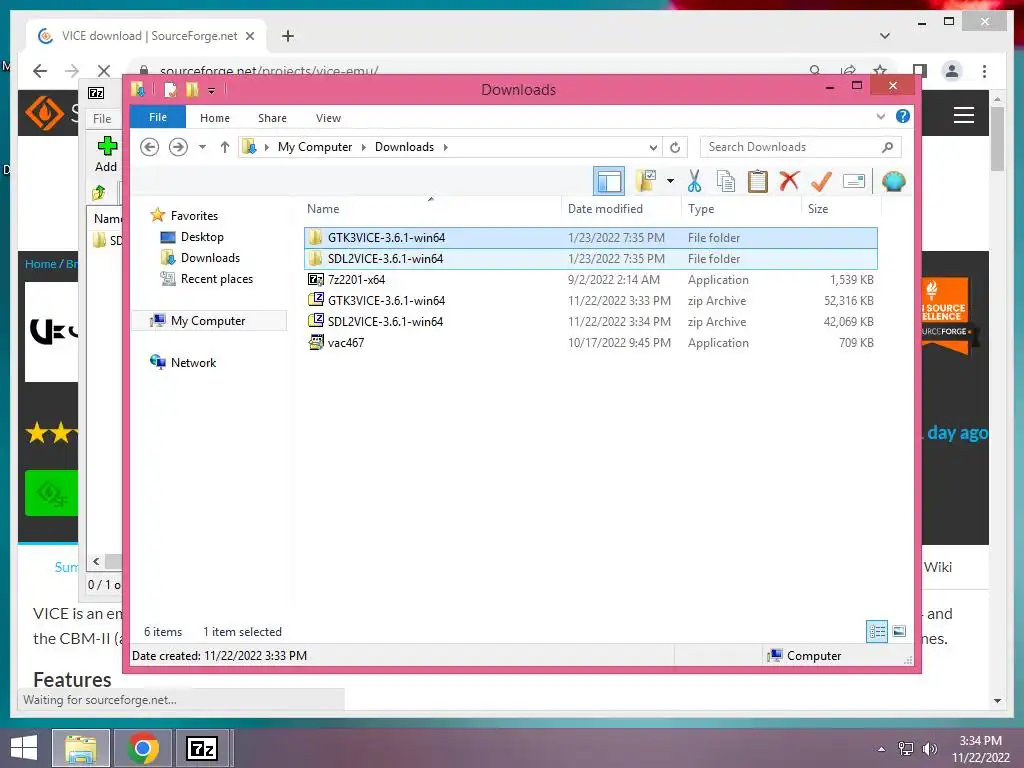
Task: Select the vac467 application file
Action: pyautogui.click(x=591, y=342)
